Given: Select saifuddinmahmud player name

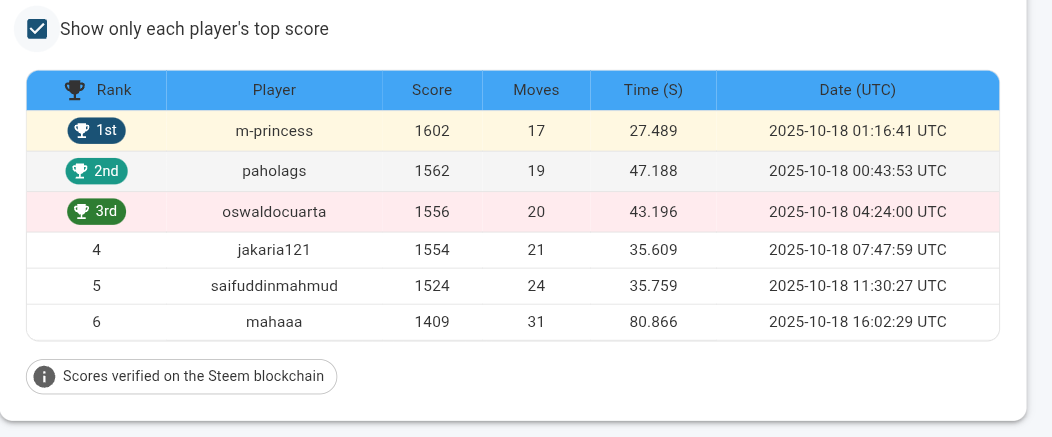Looking at the screenshot, I should tap(274, 287).
